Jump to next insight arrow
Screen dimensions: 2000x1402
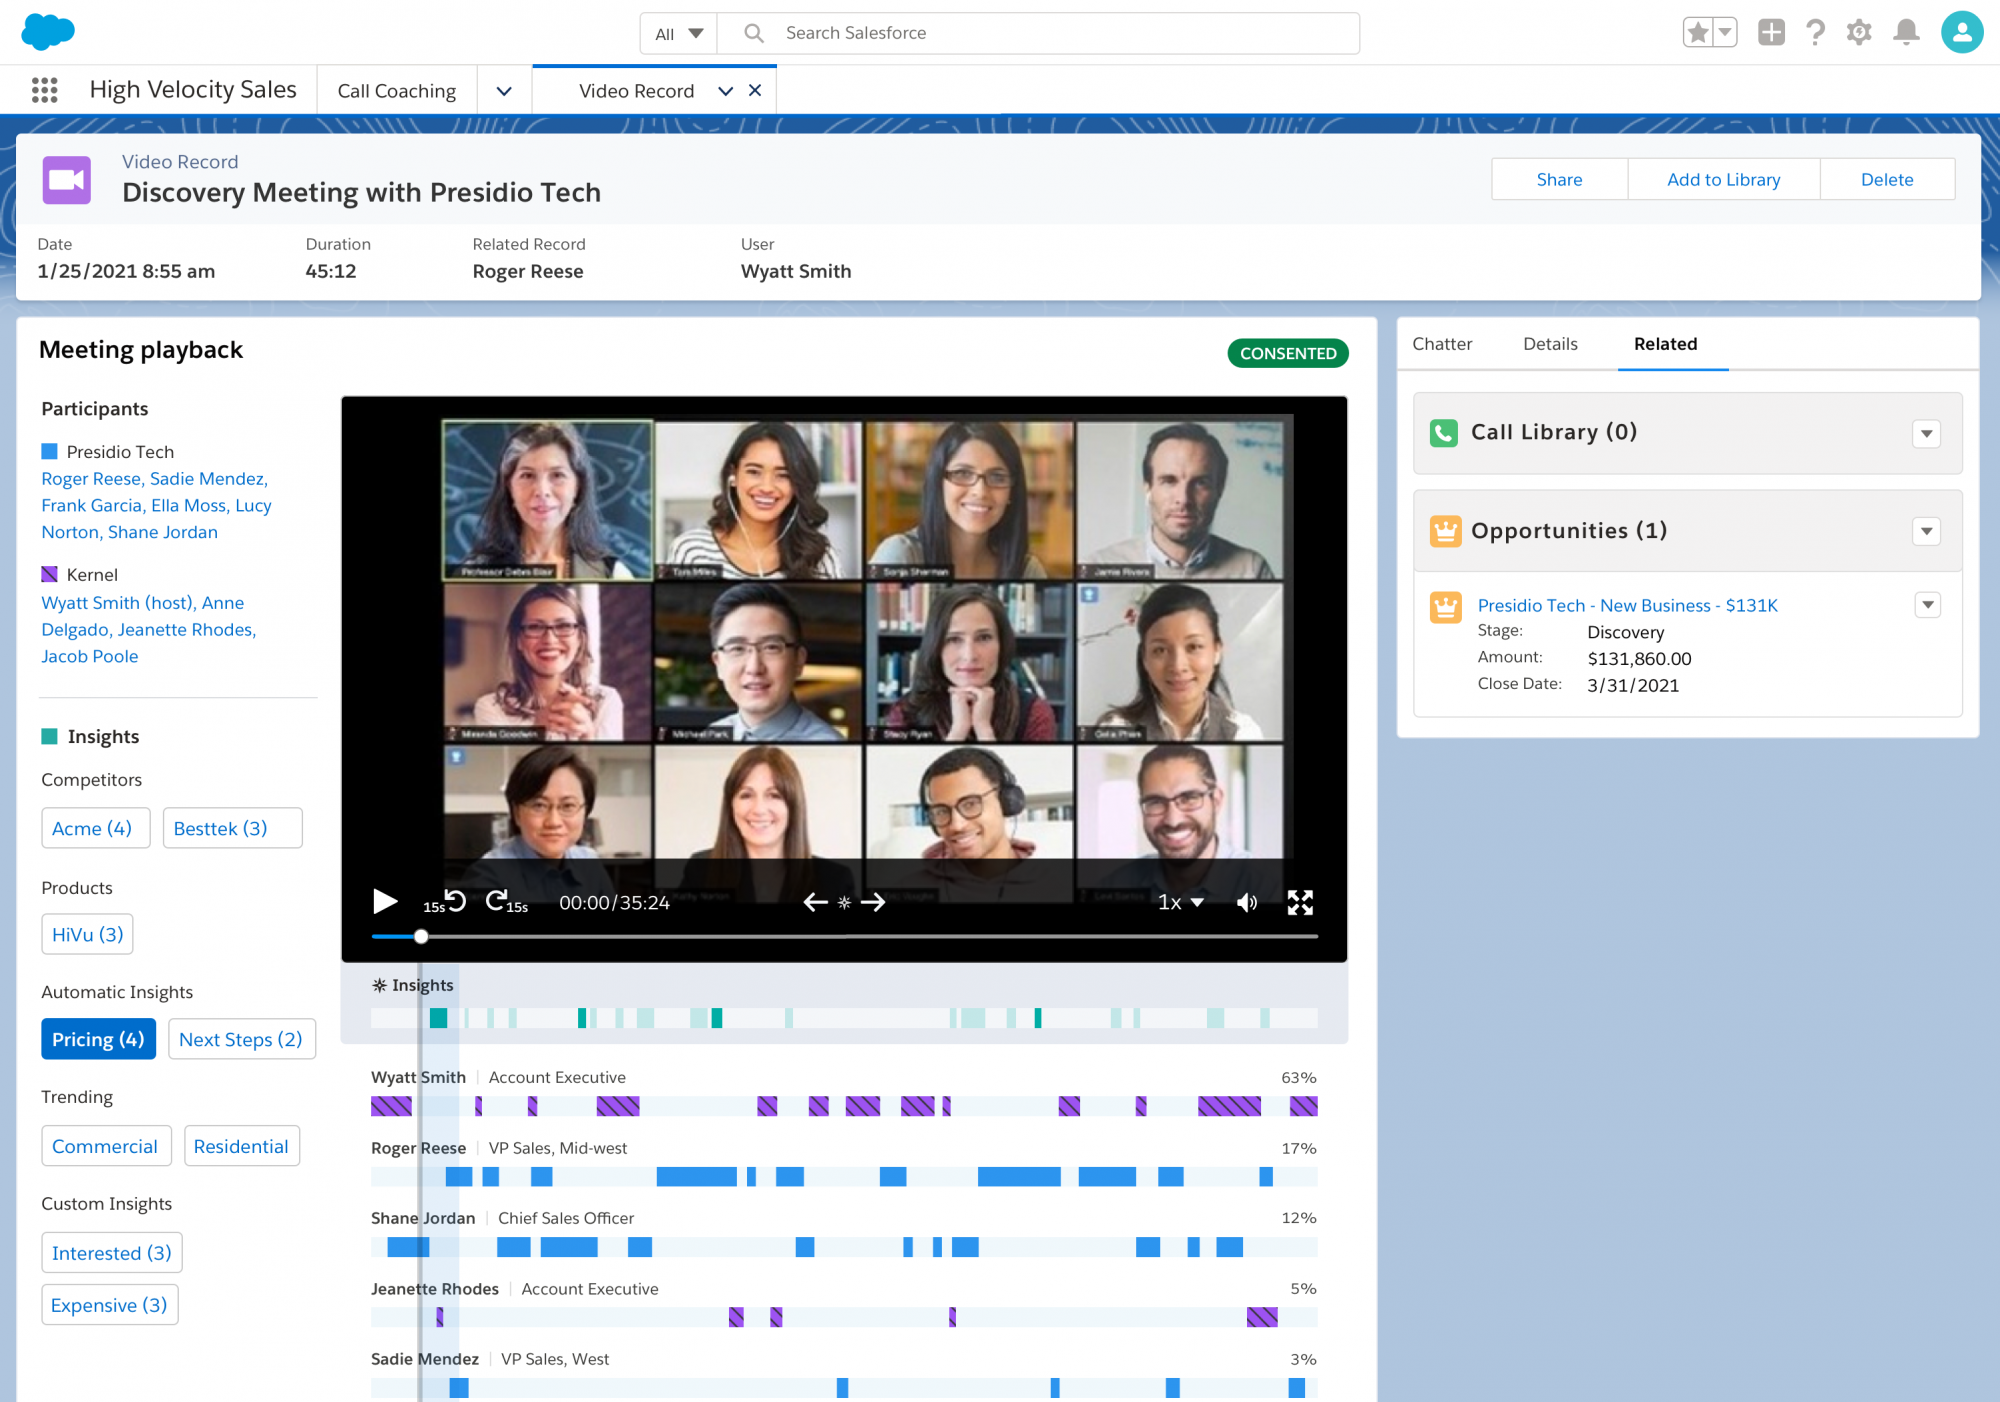click(x=873, y=902)
